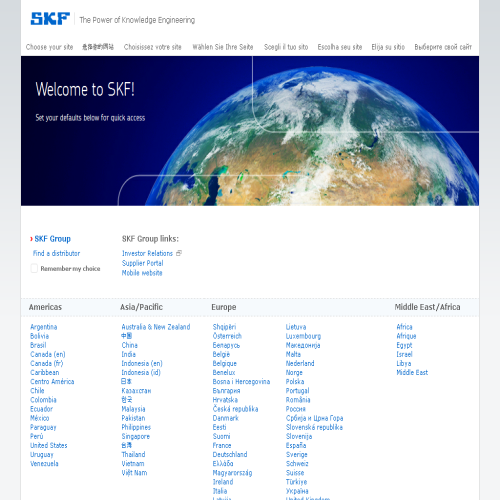Choose China site
The height and width of the screenshot is (500, 500).
[x=130, y=345]
